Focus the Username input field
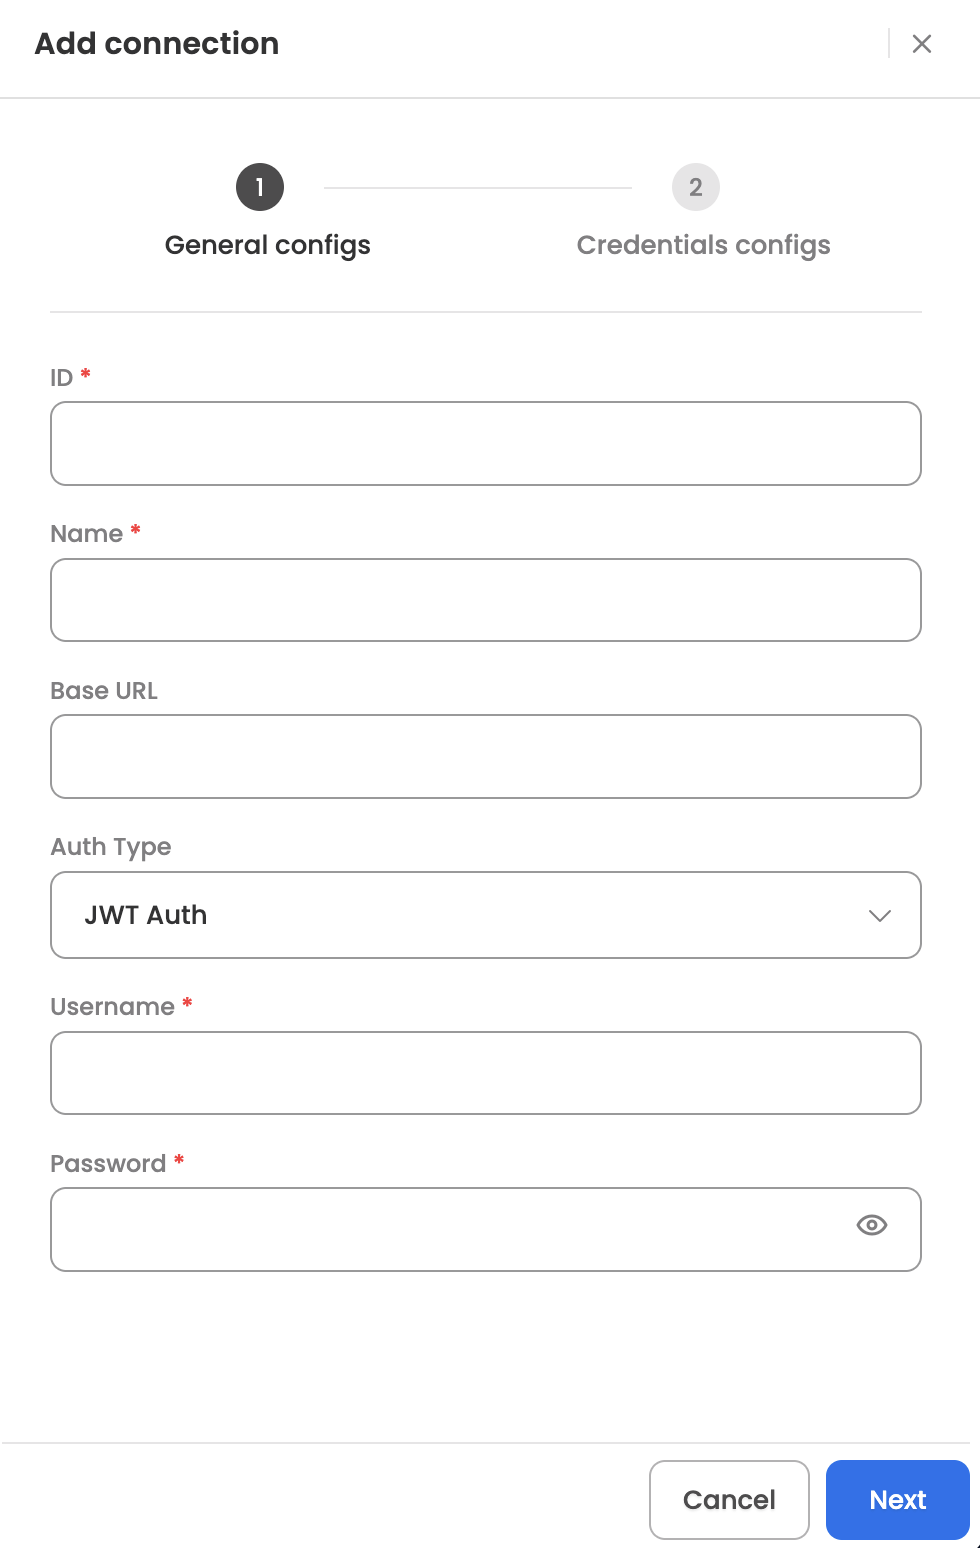The width and height of the screenshot is (980, 1548). 486,1073
